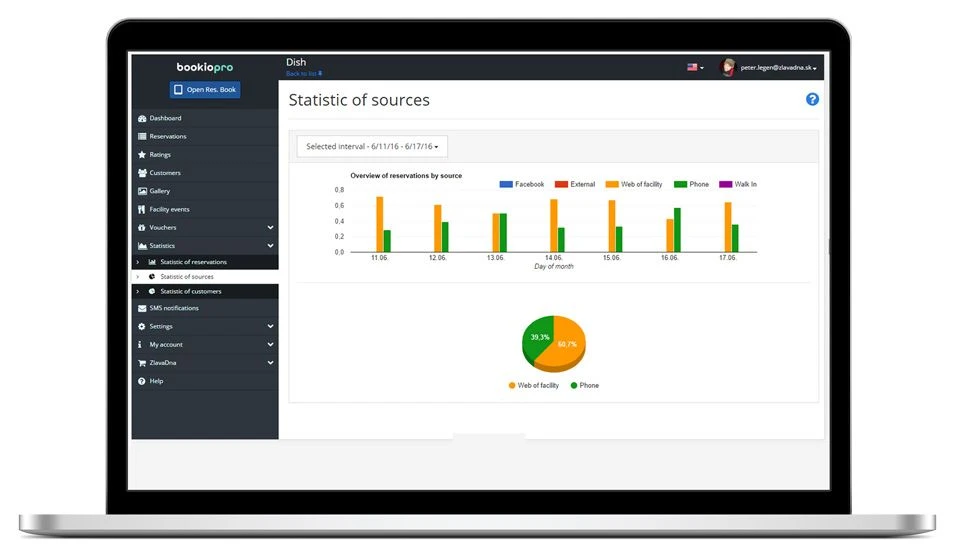Click the Gallery picture icon
Screen dimensions: 955x555
point(142,191)
